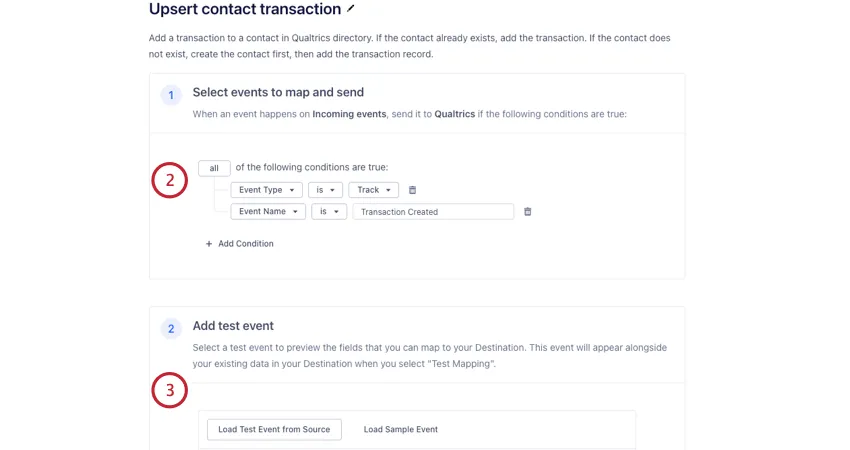850x450 pixels.
Task: Open the 'all' conditions match dropdown
Action: [214, 168]
